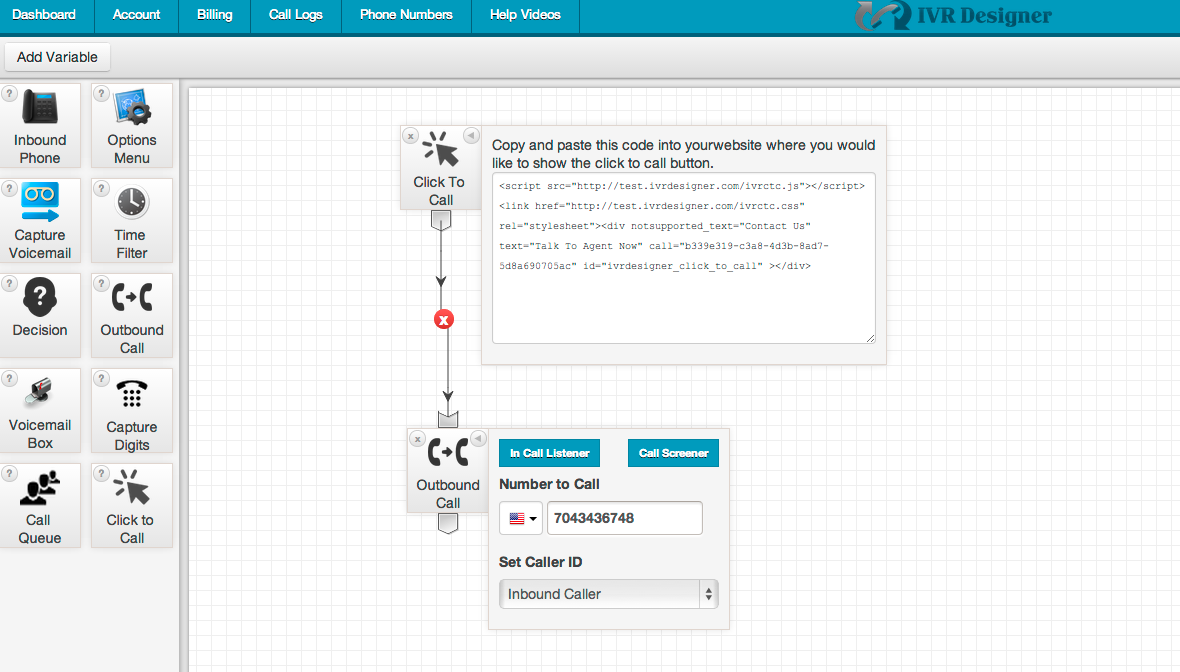Go to the Dashboard tab
1180x672 pixels.
44,15
